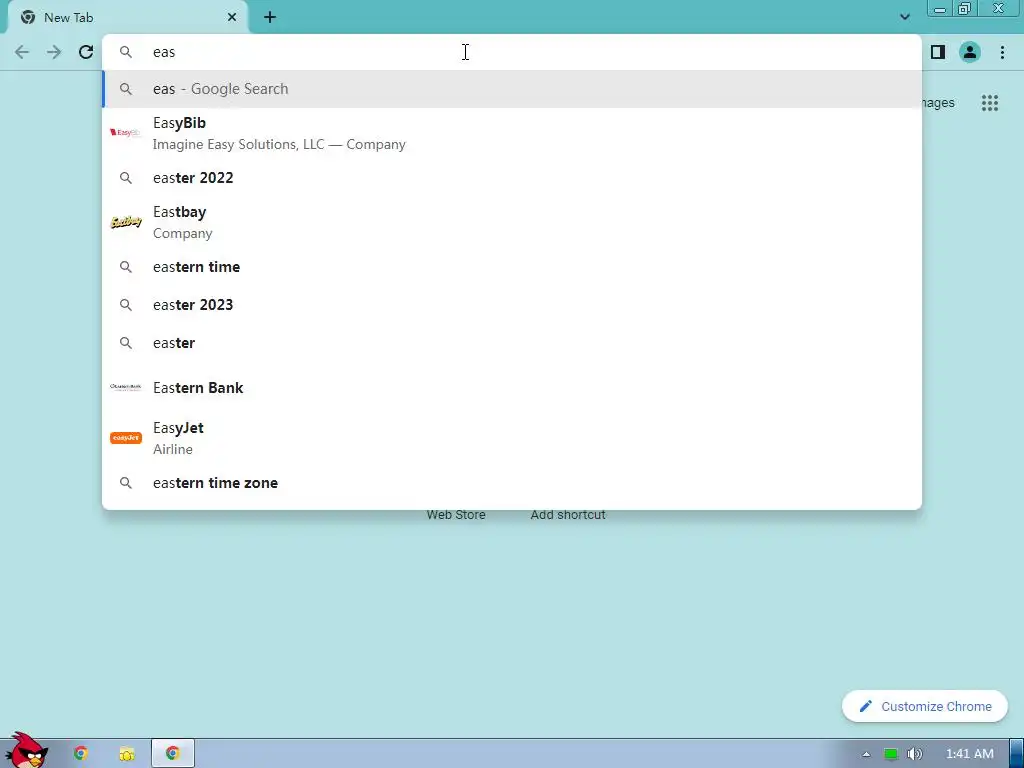This screenshot has width=1024, height=768.
Task: Select 'eastern time' suggestion
Action: tap(512, 267)
